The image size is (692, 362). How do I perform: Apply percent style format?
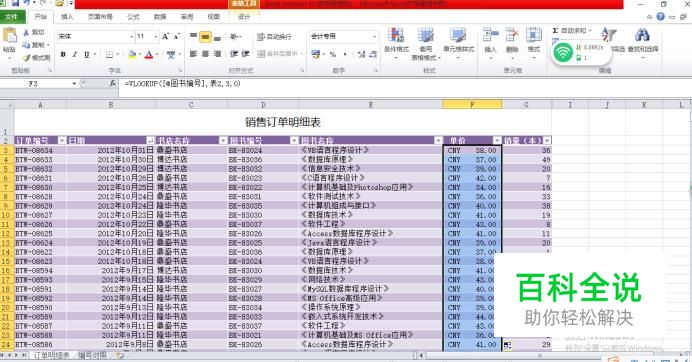tap(333, 54)
